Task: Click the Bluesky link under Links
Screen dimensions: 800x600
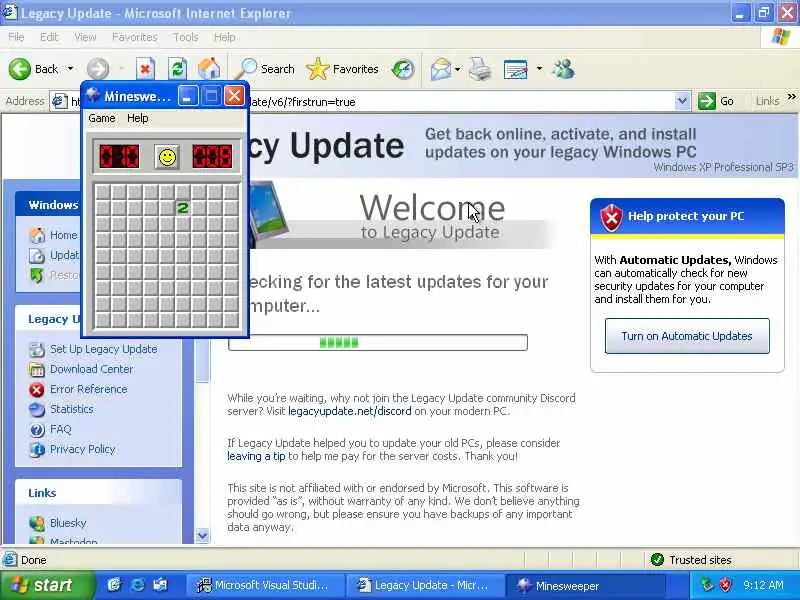Action: tap(68, 523)
